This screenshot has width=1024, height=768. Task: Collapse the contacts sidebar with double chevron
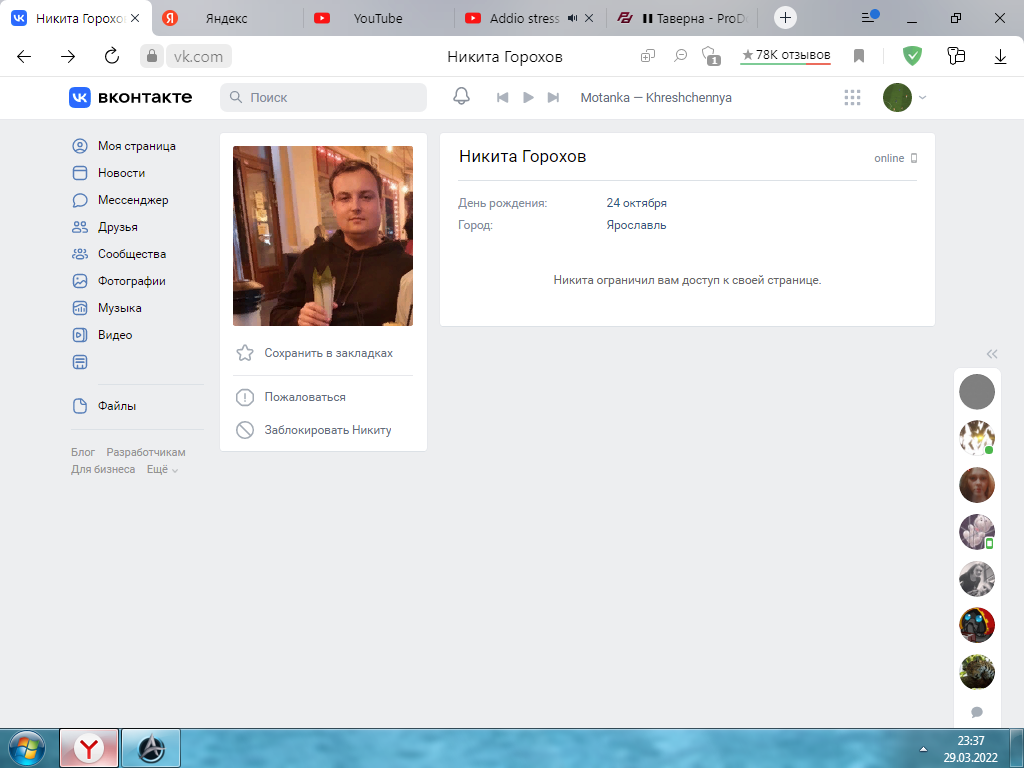(991, 353)
